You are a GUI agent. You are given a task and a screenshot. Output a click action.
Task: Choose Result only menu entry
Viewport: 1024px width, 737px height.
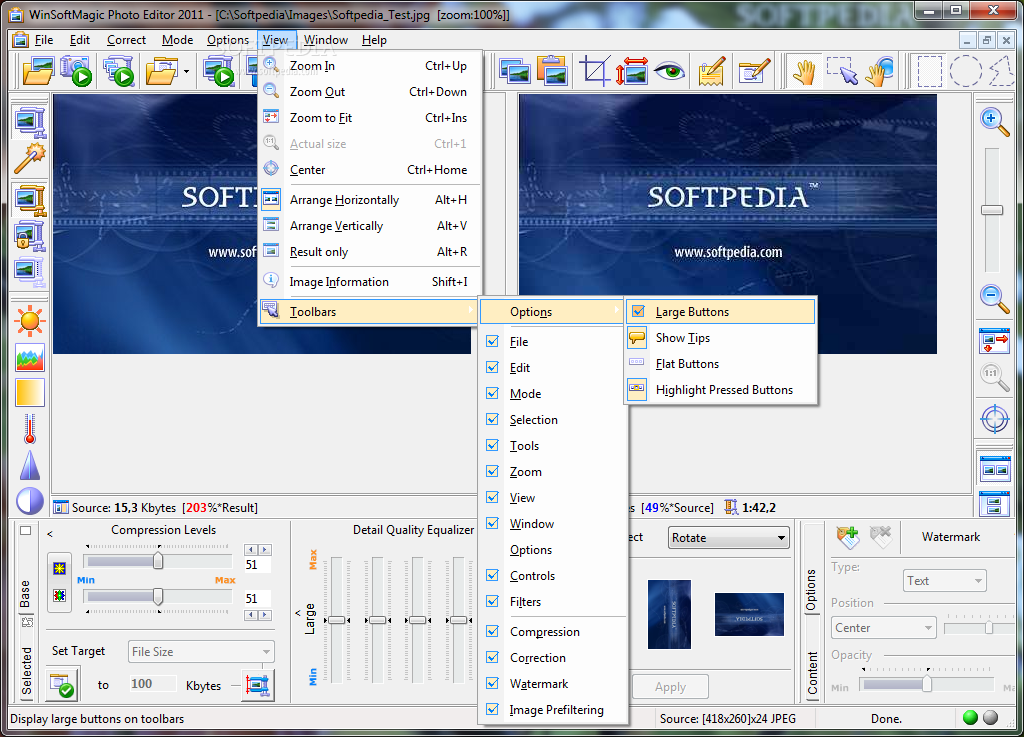tap(369, 252)
